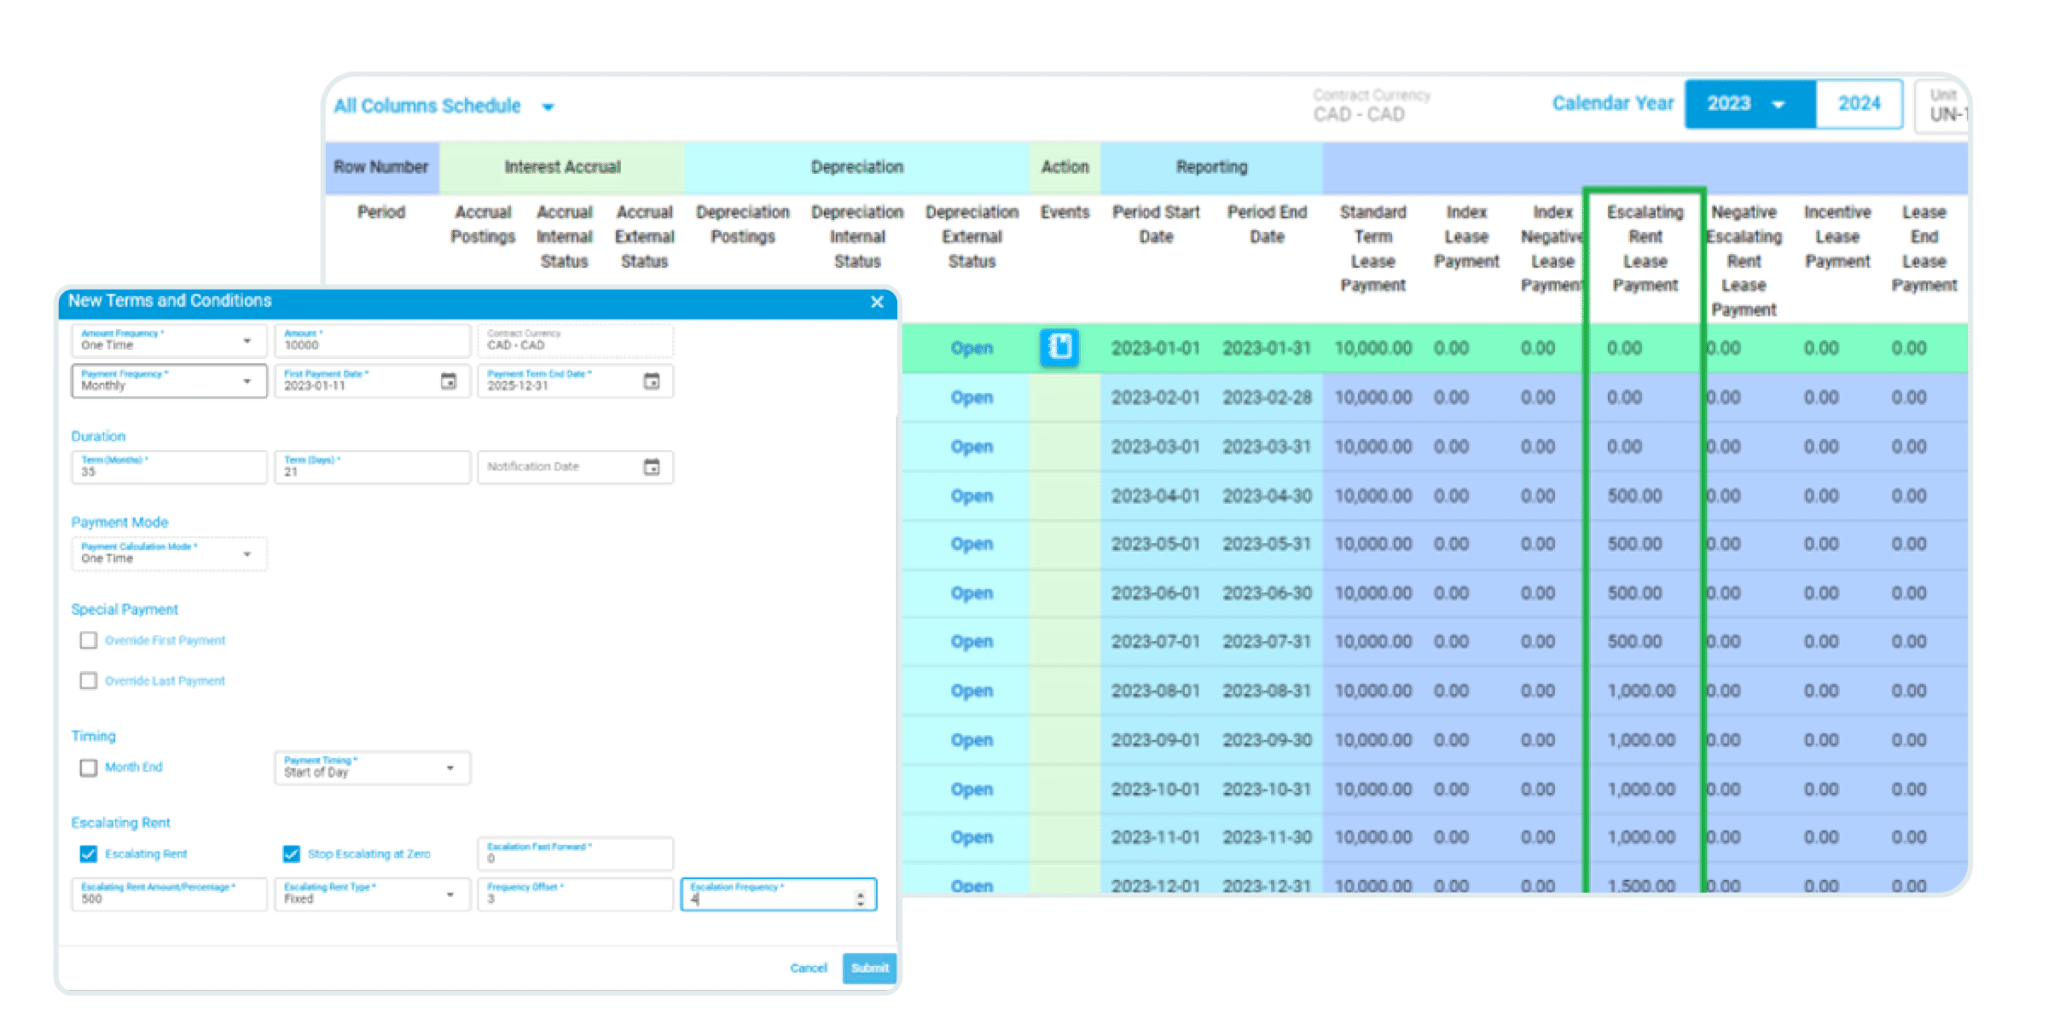Open the All Columns Schedule selector arrow
2048x1024 pixels.
point(547,106)
